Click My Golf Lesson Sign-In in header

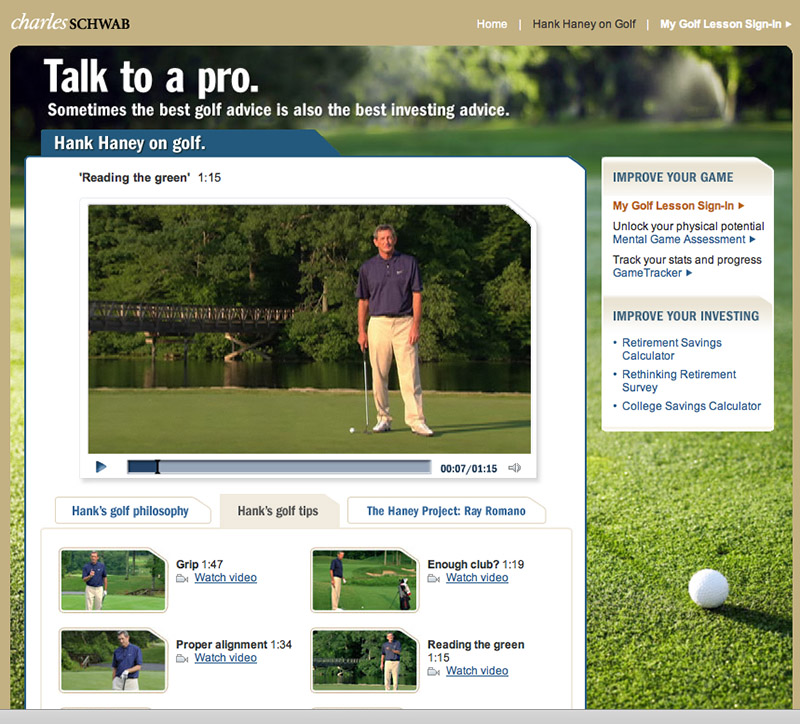click(725, 24)
